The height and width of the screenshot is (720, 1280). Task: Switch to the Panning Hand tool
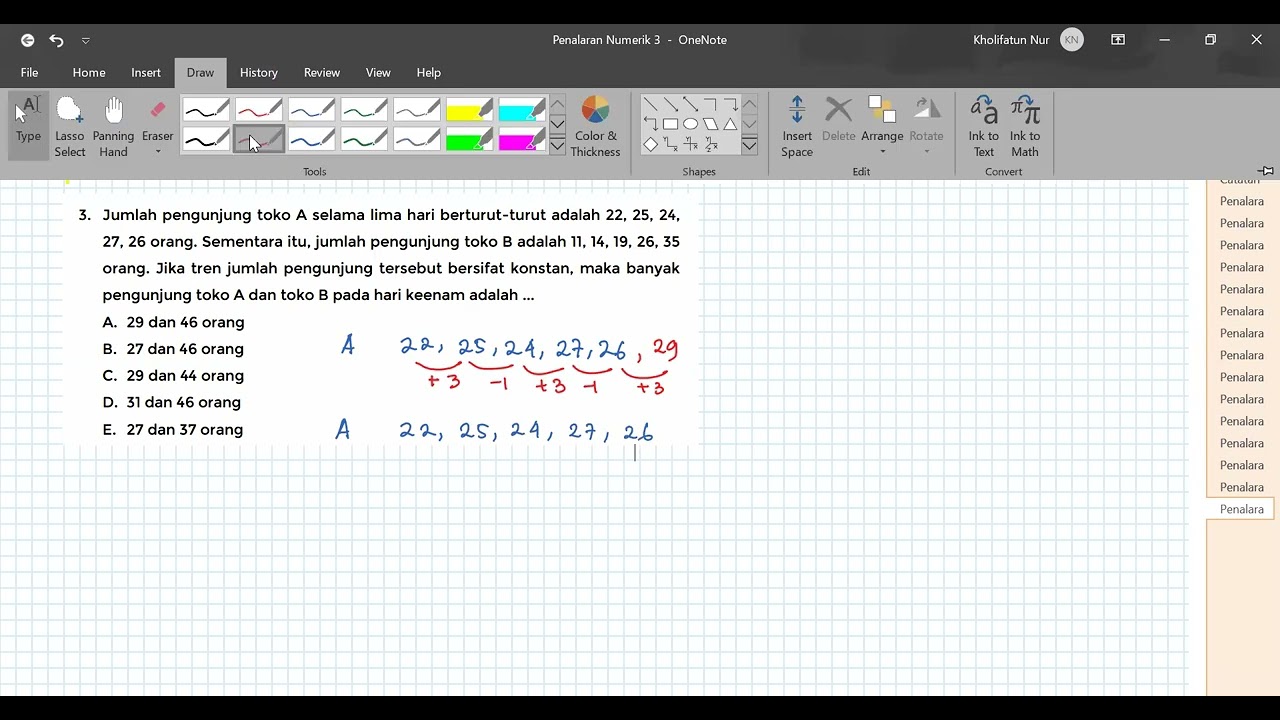tap(113, 125)
